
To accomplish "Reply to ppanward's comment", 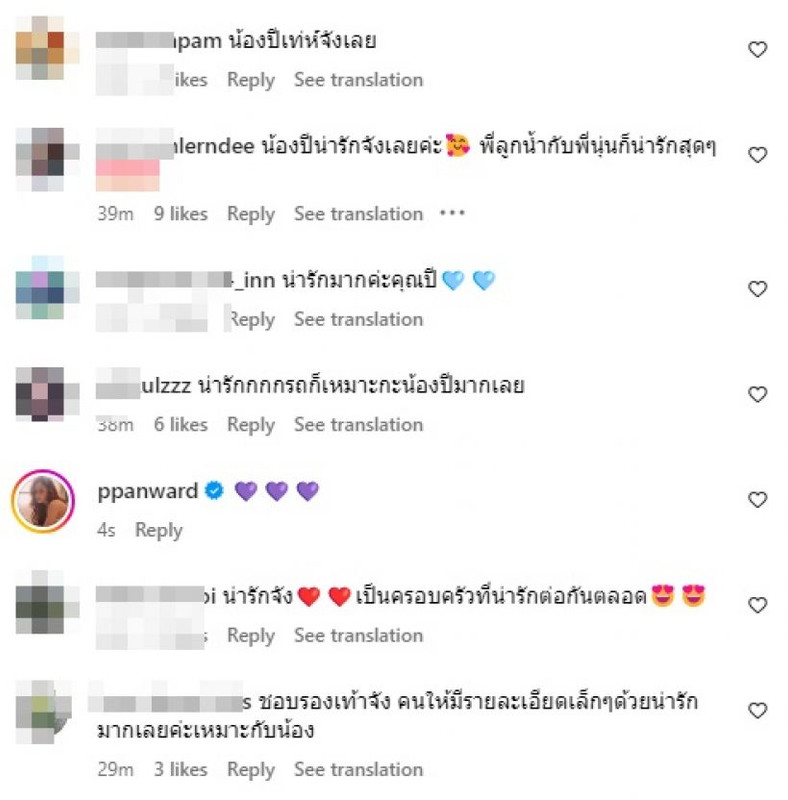I will click(x=158, y=530).
